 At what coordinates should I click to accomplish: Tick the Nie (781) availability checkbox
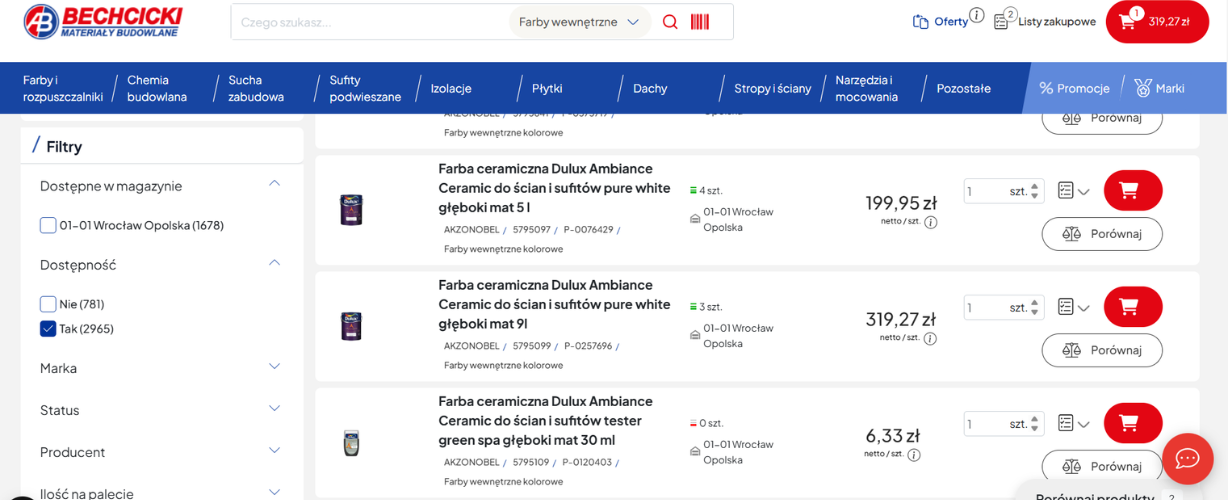[x=48, y=304]
